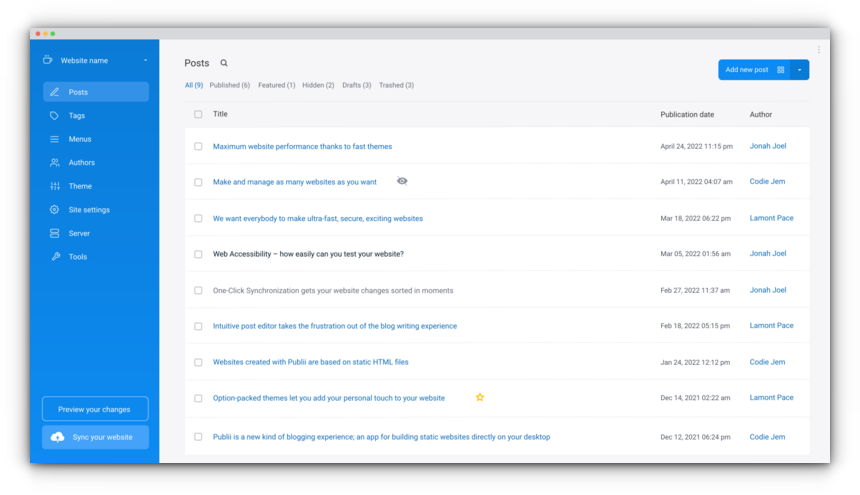This screenshot has width=860, height=495.
Task: Open the Add new post dropdown arrow
Action: (x=799, y=70)
